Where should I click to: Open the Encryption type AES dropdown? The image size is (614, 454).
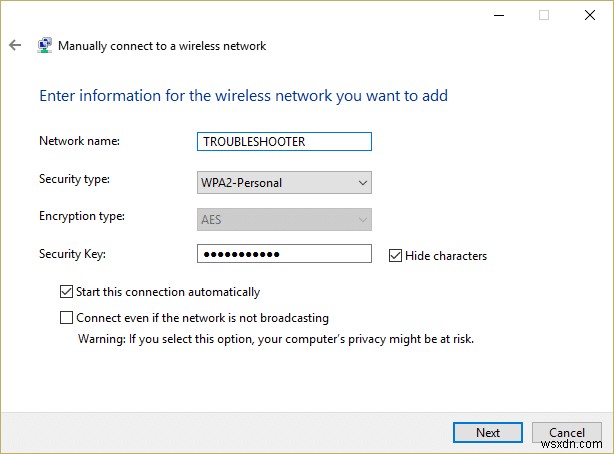[x=285, y=219]
